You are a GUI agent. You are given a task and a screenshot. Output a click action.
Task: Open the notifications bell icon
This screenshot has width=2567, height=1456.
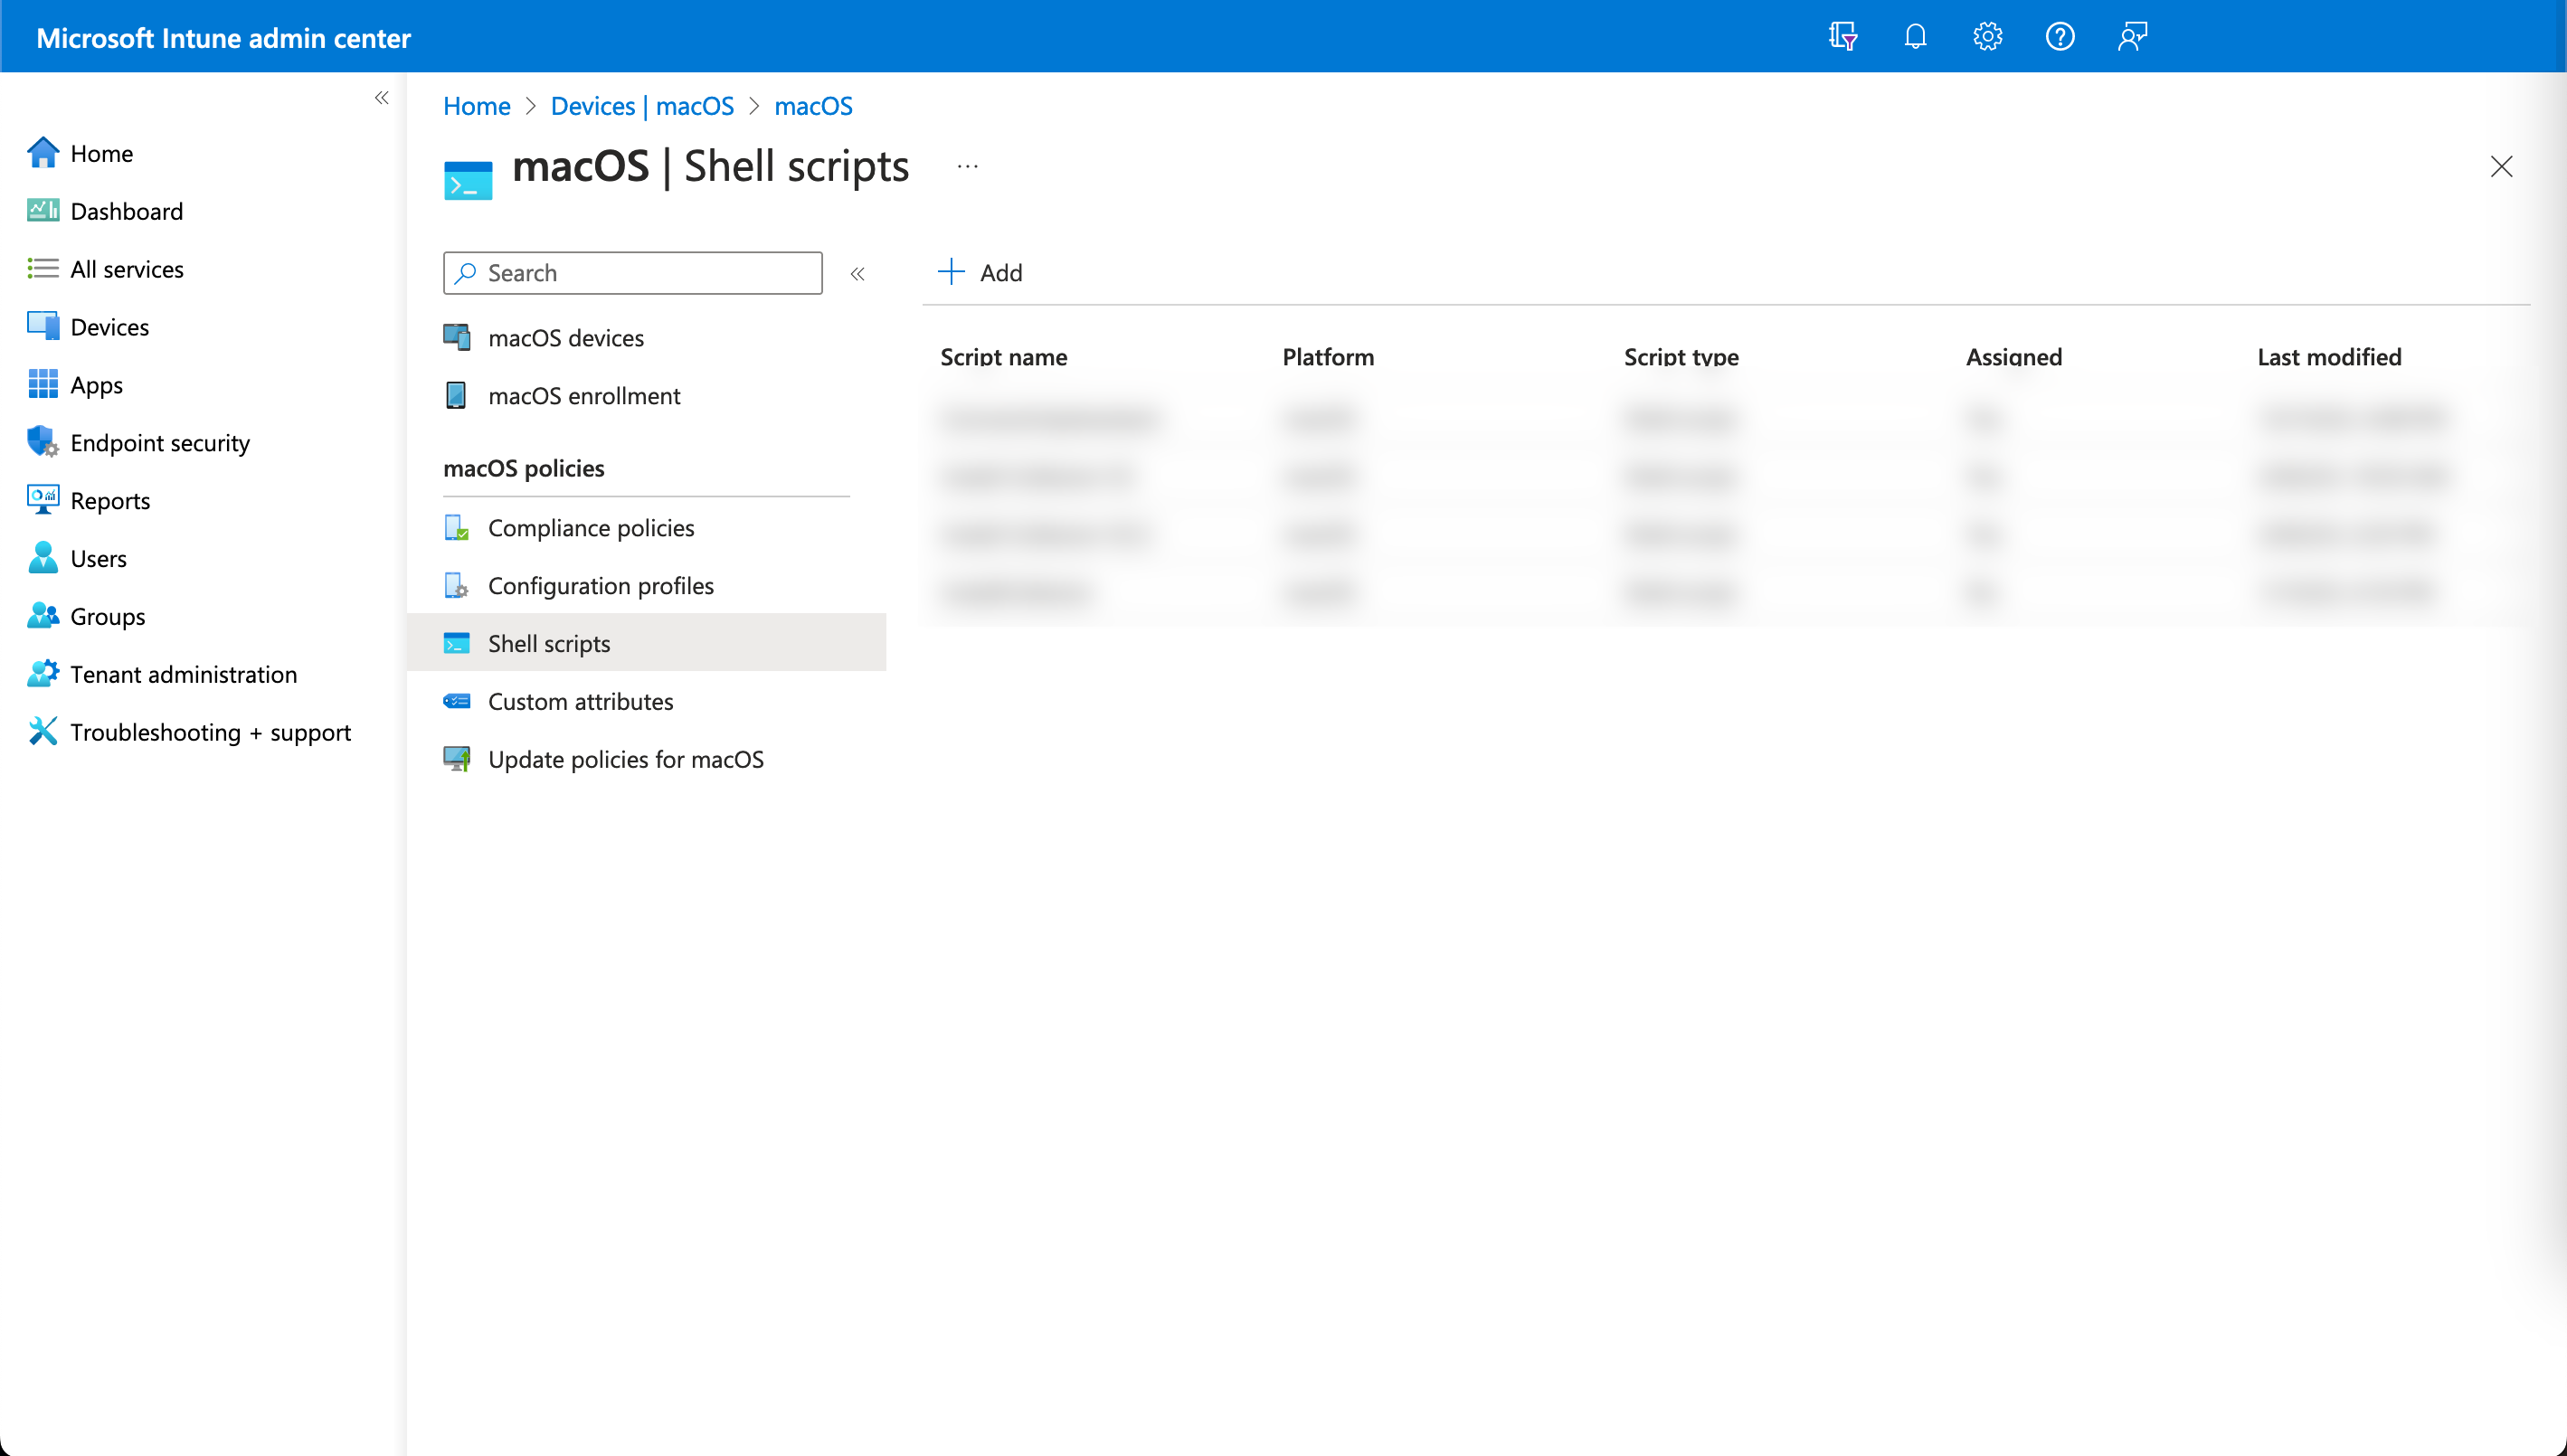coord(1914,37)
